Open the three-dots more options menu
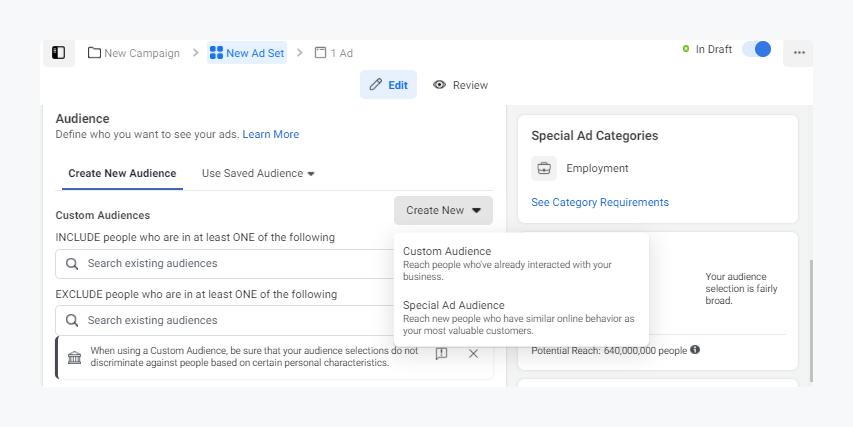This screenshot has height=427, width=853. pyautogui.click(x=798, y=53)
